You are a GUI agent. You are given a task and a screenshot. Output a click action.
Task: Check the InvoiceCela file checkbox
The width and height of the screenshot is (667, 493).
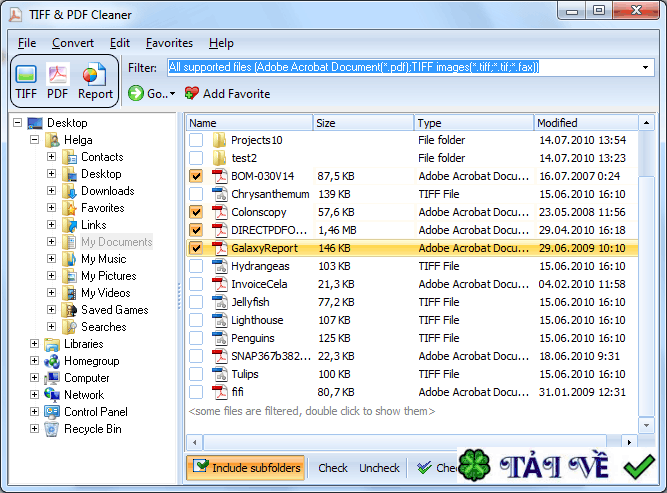(x=196, y=284)
